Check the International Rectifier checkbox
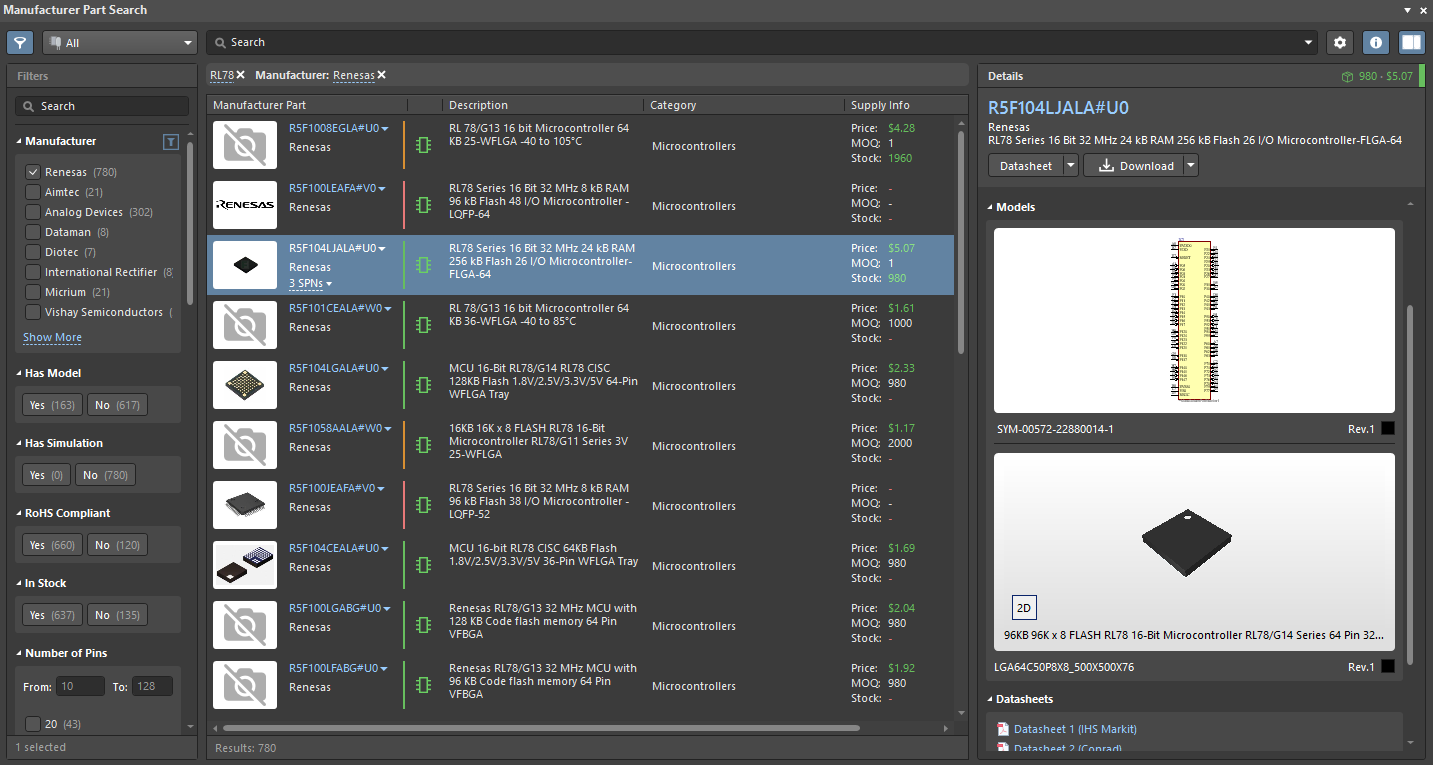The width and height of the screenshot is (1433, 765). coord(33,272)
